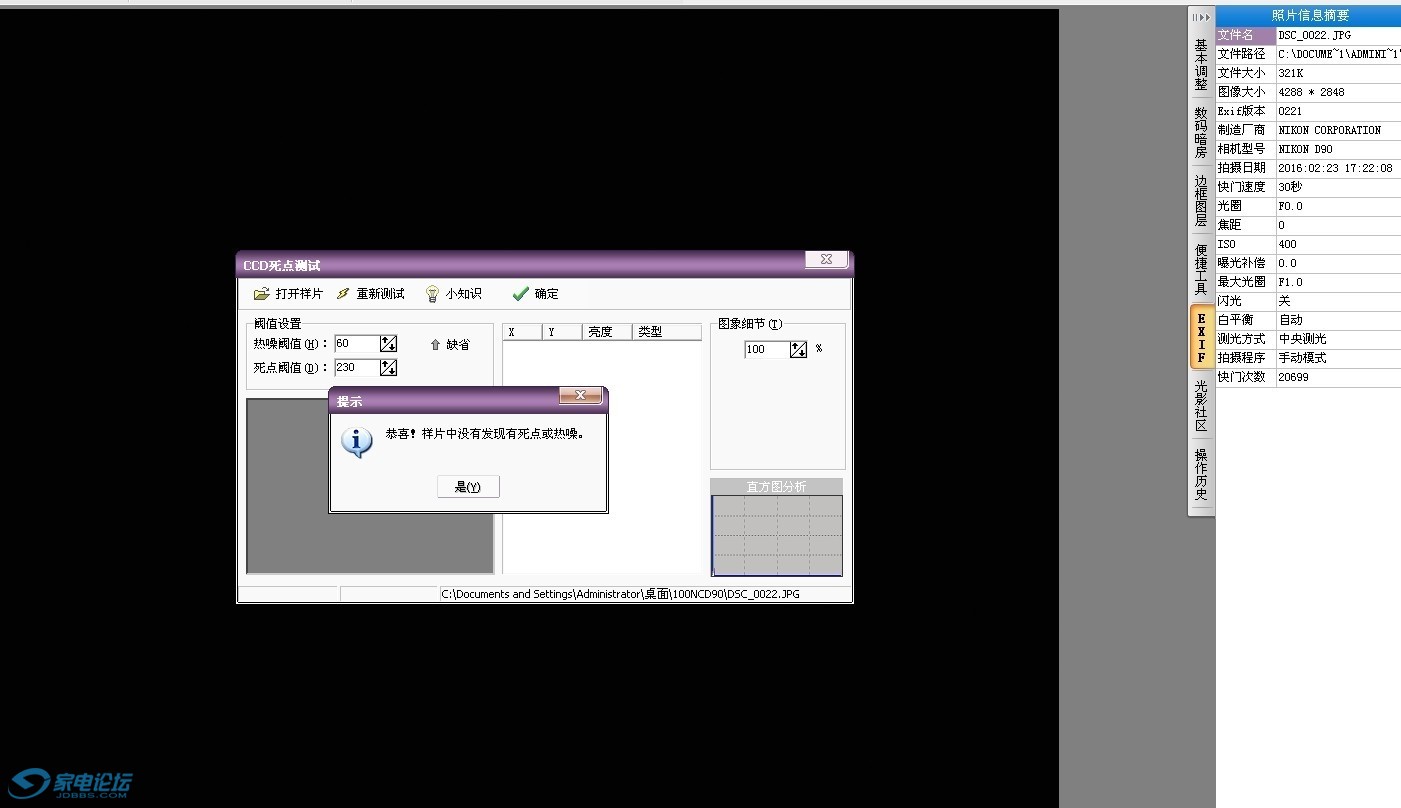Collapse the right sidebar using the arrow handle
1401x808 pixels.
(x=1201, y=18)
